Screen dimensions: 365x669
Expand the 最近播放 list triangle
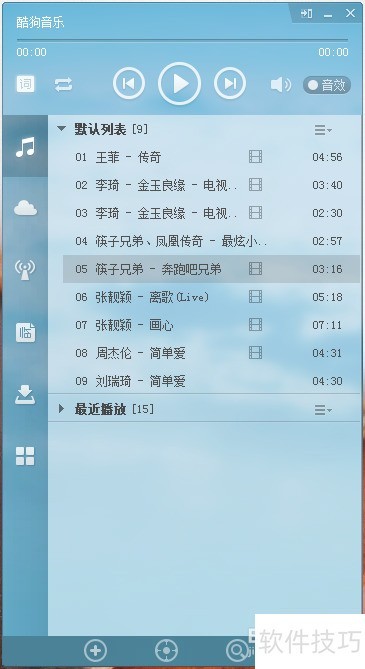coord(61,408)
